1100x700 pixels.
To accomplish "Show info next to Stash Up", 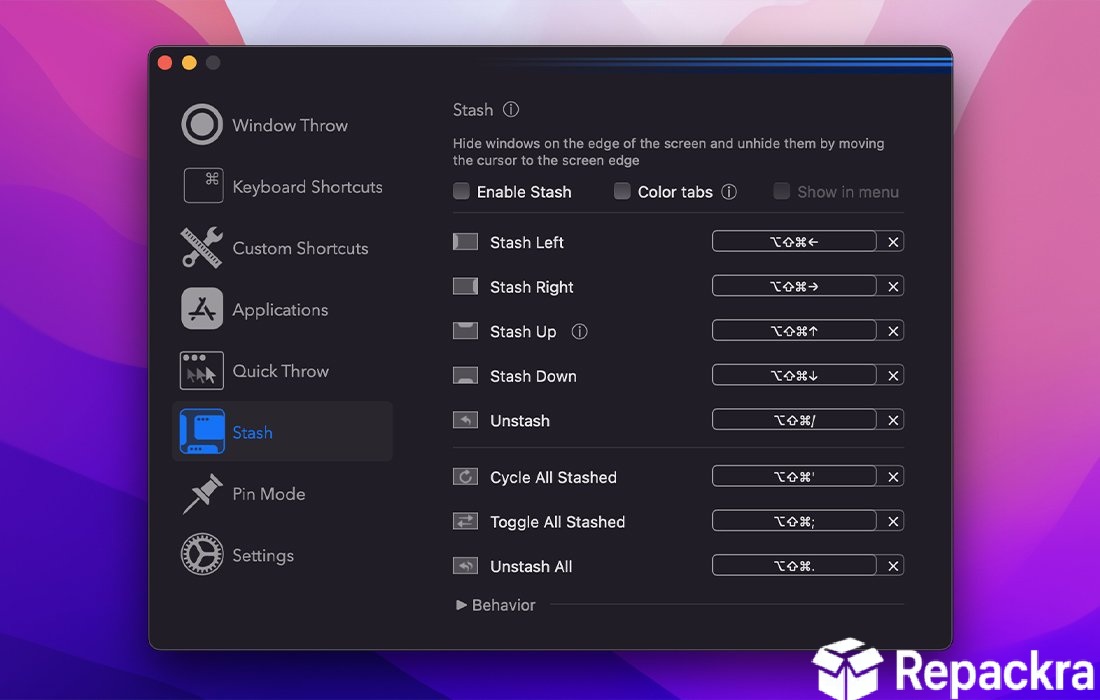I will [x=579, y=331].
